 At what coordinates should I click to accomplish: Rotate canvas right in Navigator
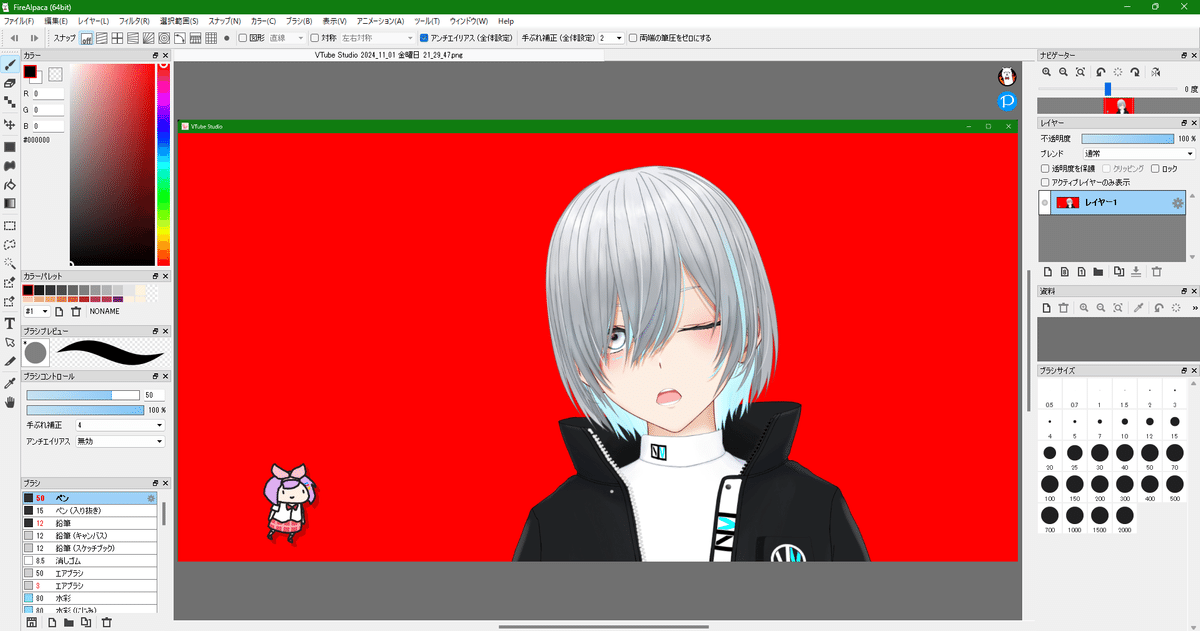(1136, 72)
